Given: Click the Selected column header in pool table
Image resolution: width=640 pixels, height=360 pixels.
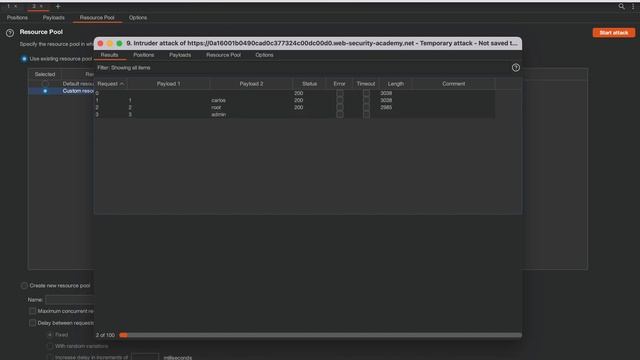Looking at the screenshot, I should coord(44,74).
